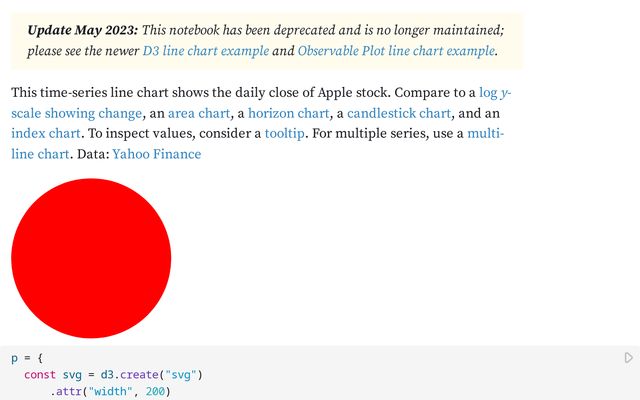
Task: Place cursor on '.attr("width", 200)' line
Action: pos(110,391)
